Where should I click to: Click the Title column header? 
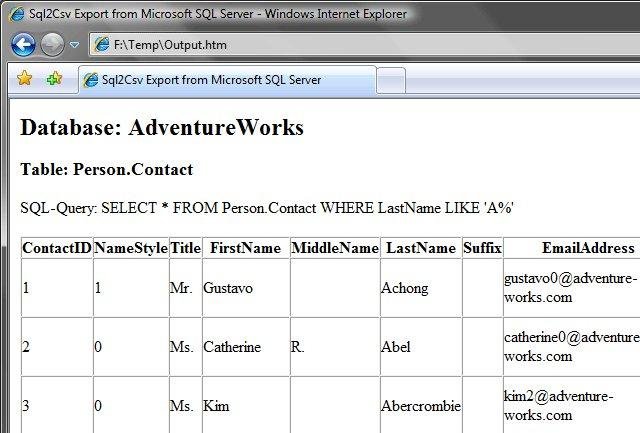point(186,248)
